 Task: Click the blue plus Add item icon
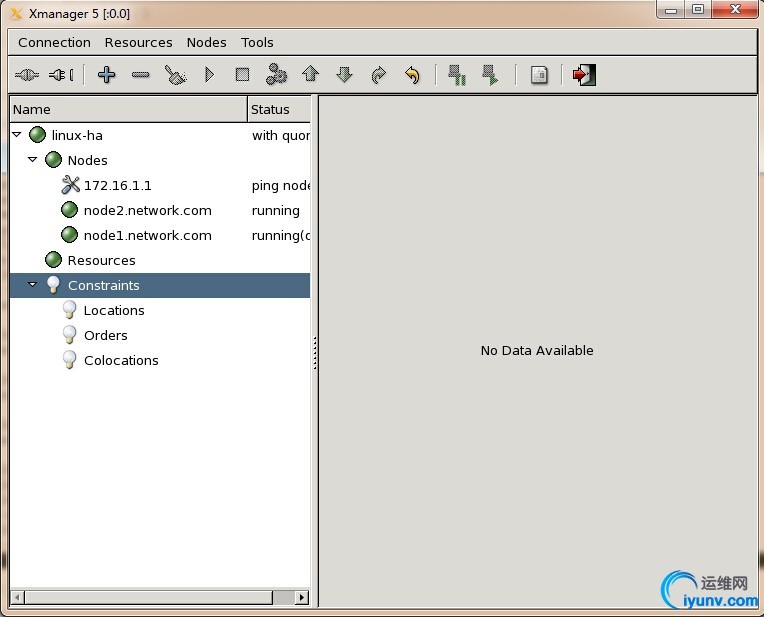pos(106,75)
